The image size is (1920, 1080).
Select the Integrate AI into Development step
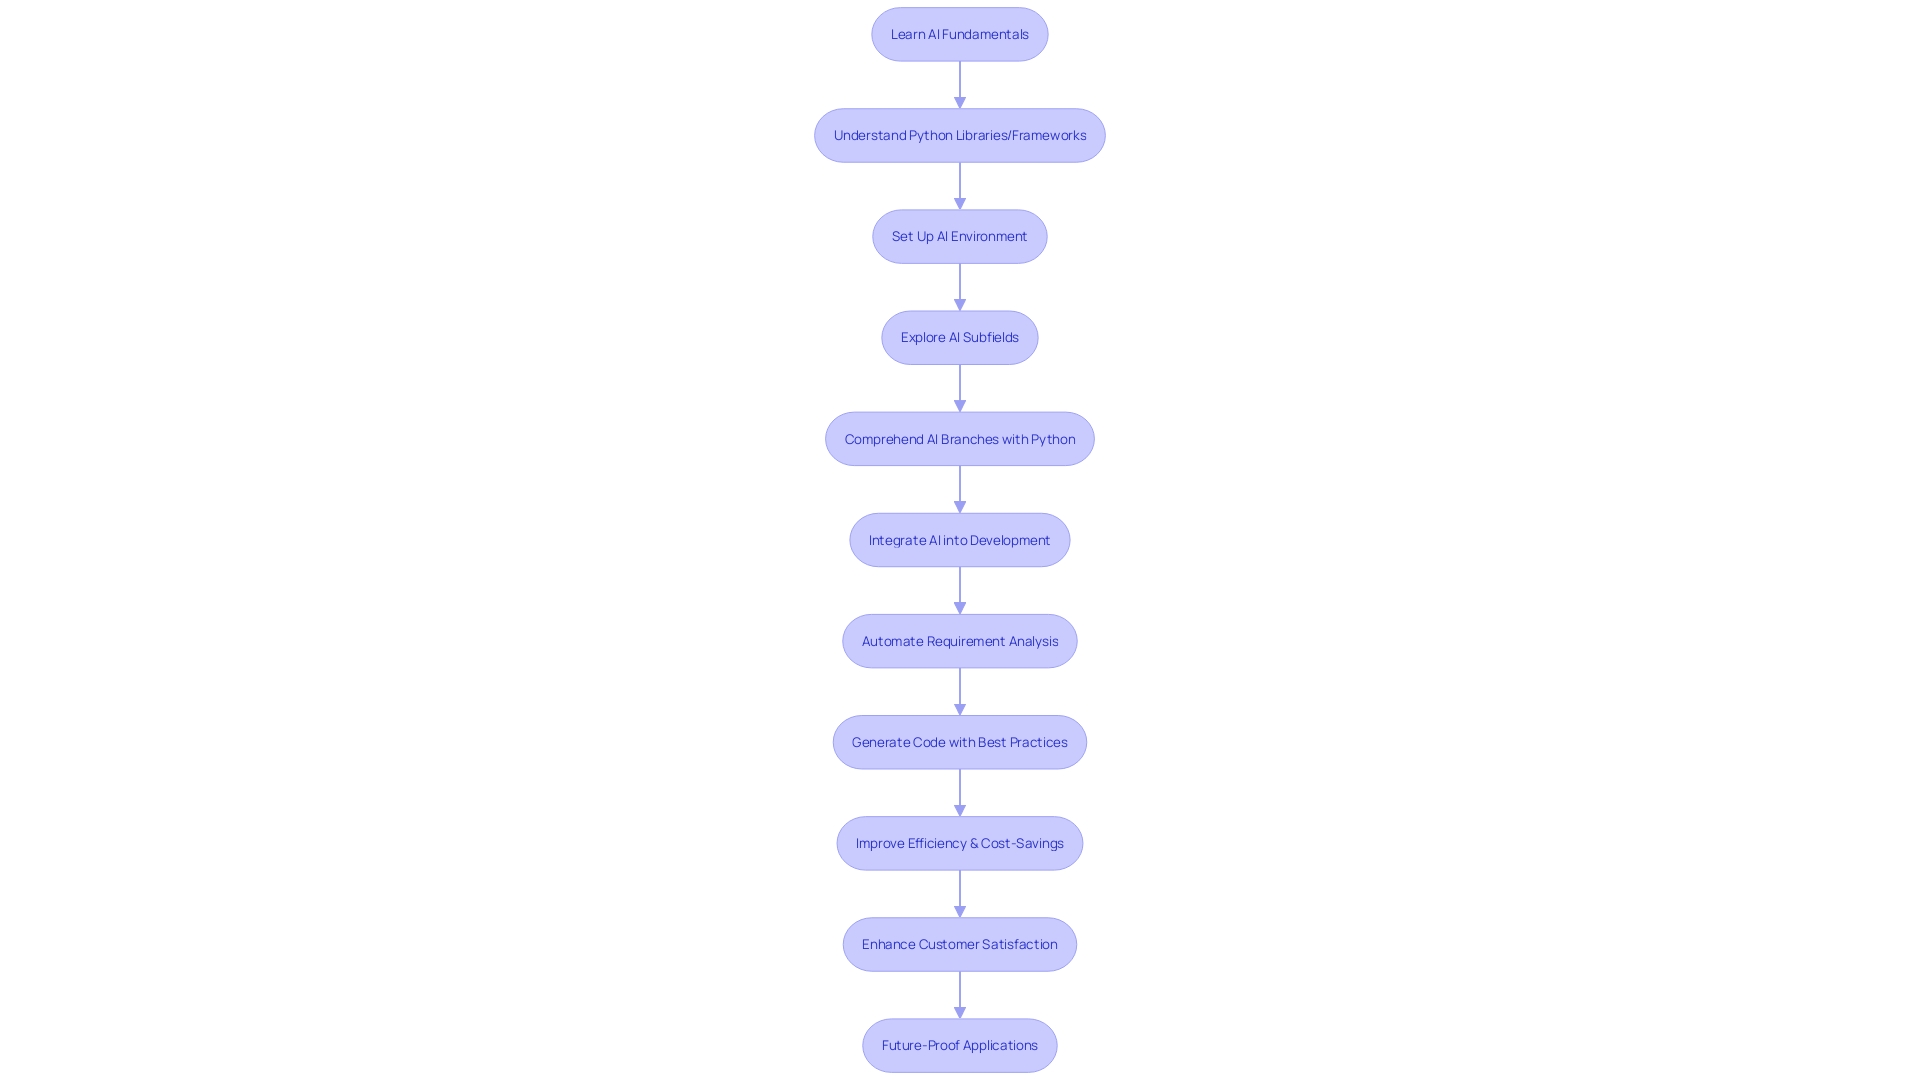click(x=959, y=539)
